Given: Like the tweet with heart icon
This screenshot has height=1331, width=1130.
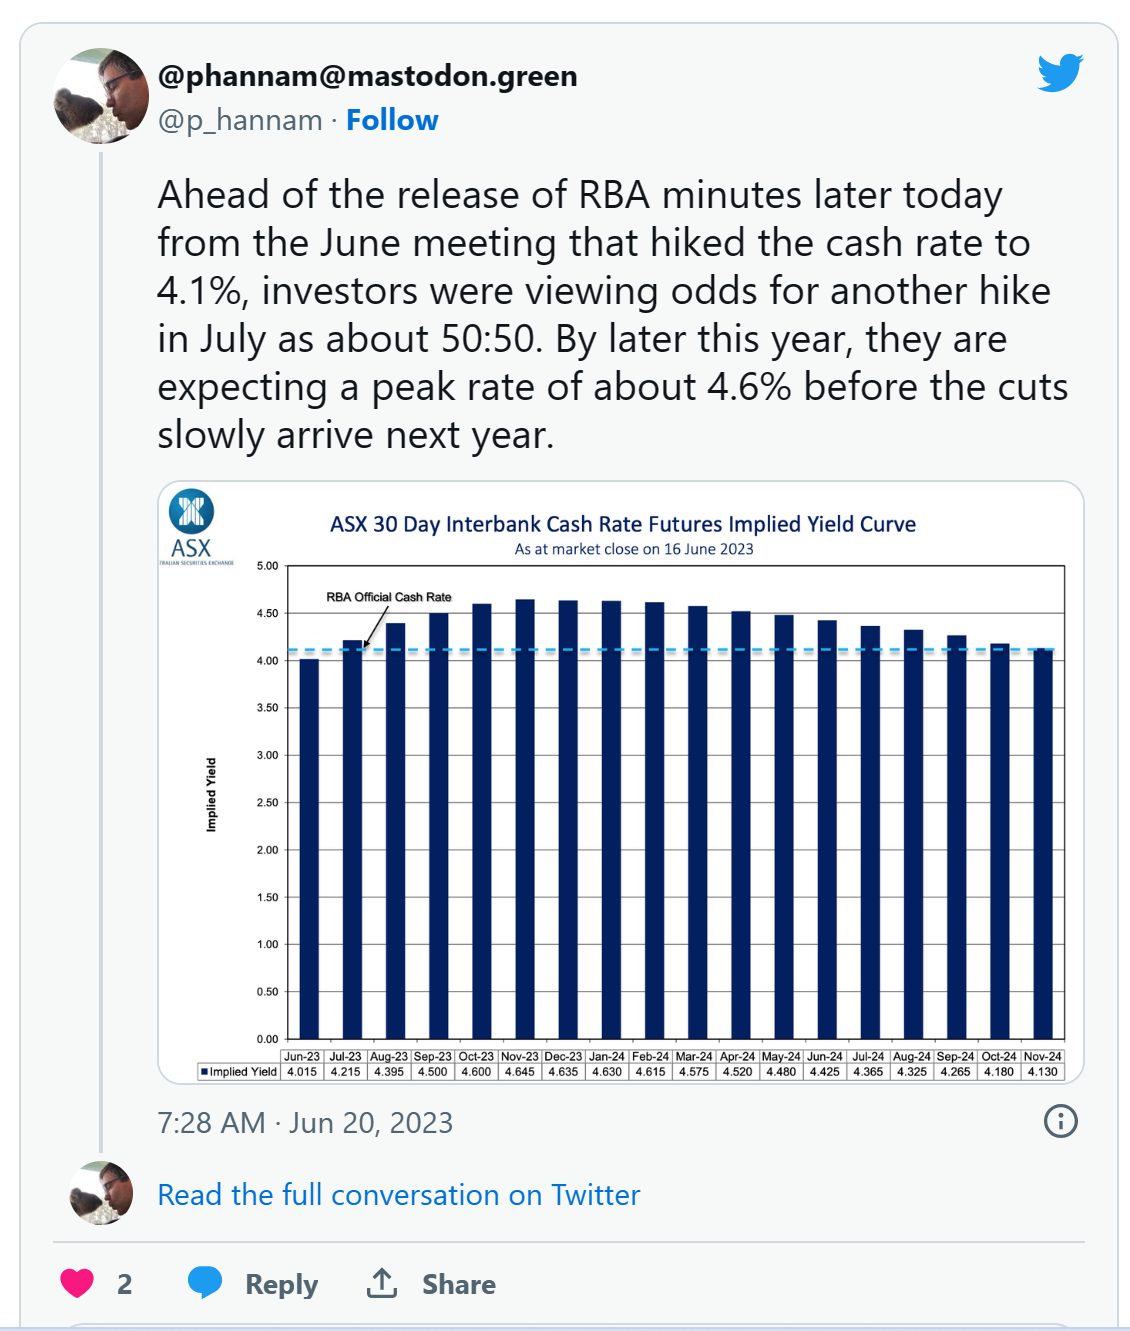Looking at the screenshot, I should [77, 1283].
